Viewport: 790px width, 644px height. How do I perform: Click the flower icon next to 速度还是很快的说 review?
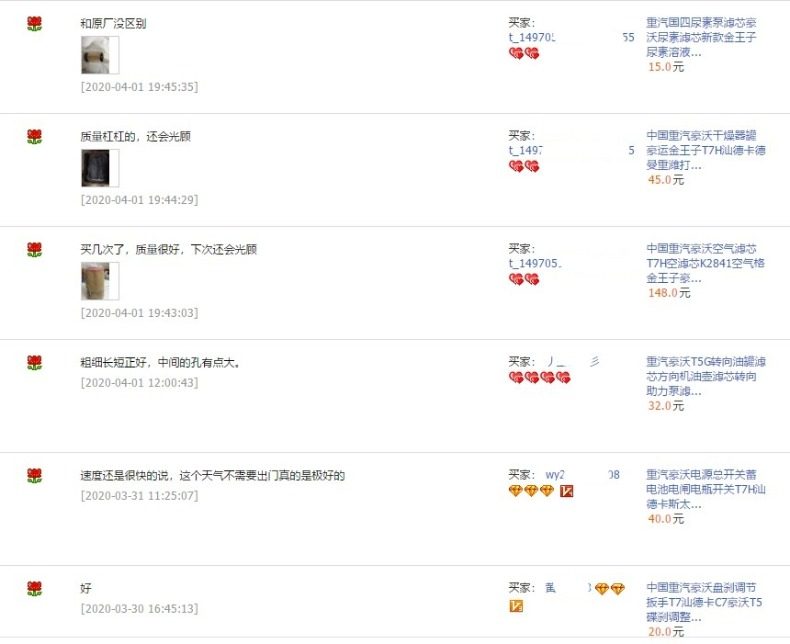pyautogui.click(x=34, y=475)
